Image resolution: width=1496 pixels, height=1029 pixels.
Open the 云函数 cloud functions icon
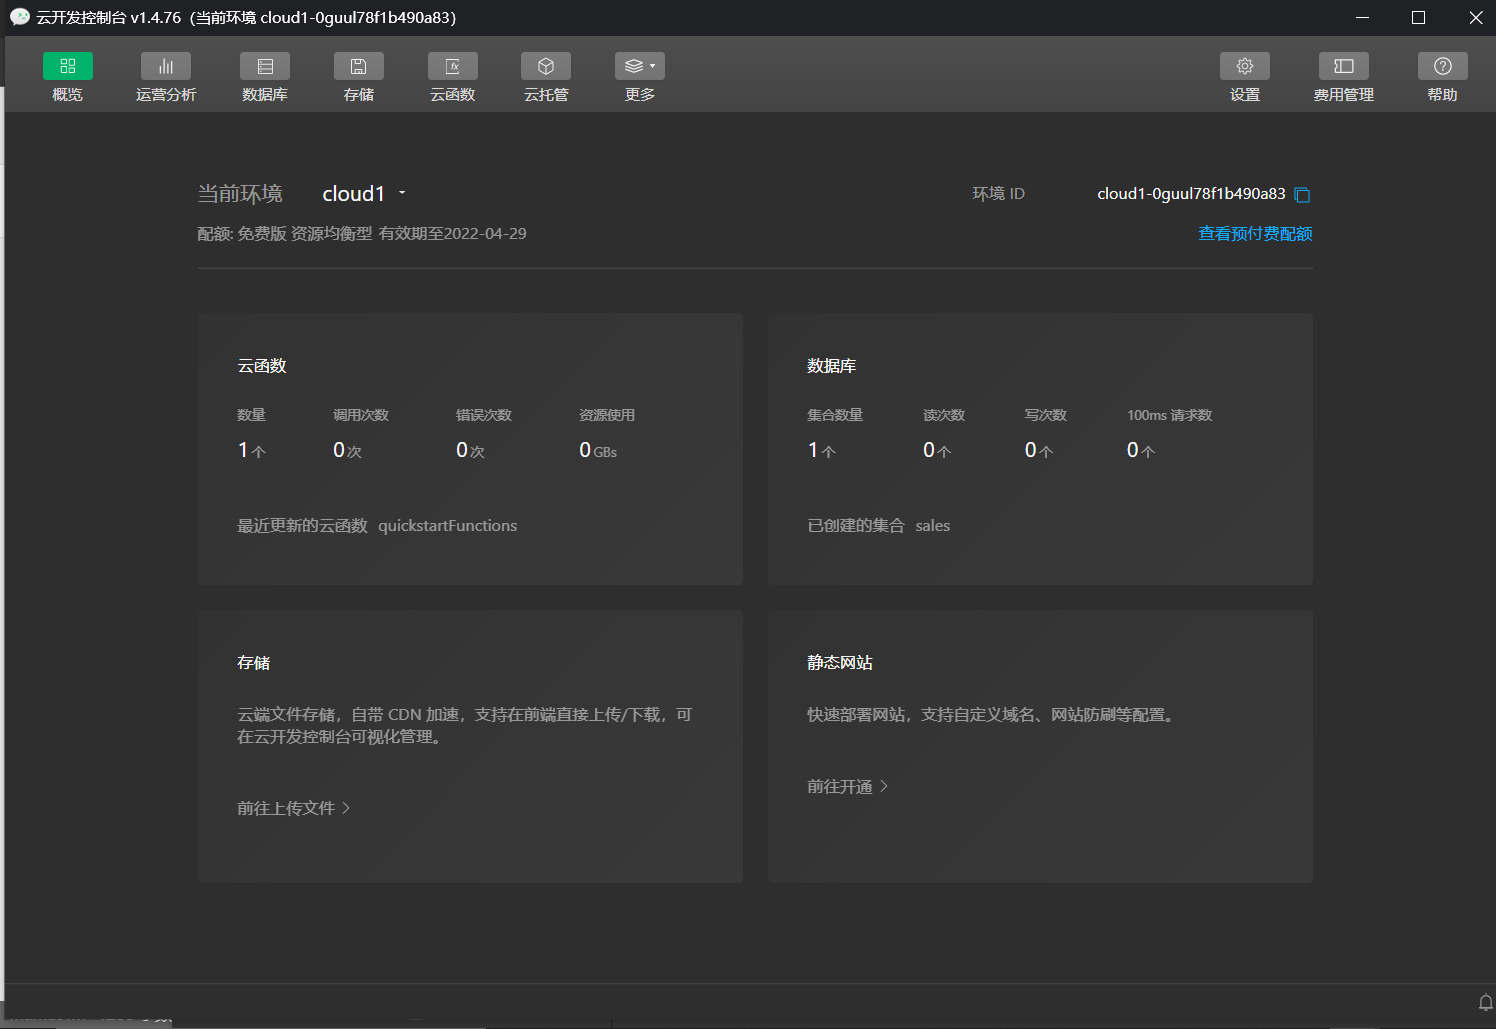tap(452, 66)
